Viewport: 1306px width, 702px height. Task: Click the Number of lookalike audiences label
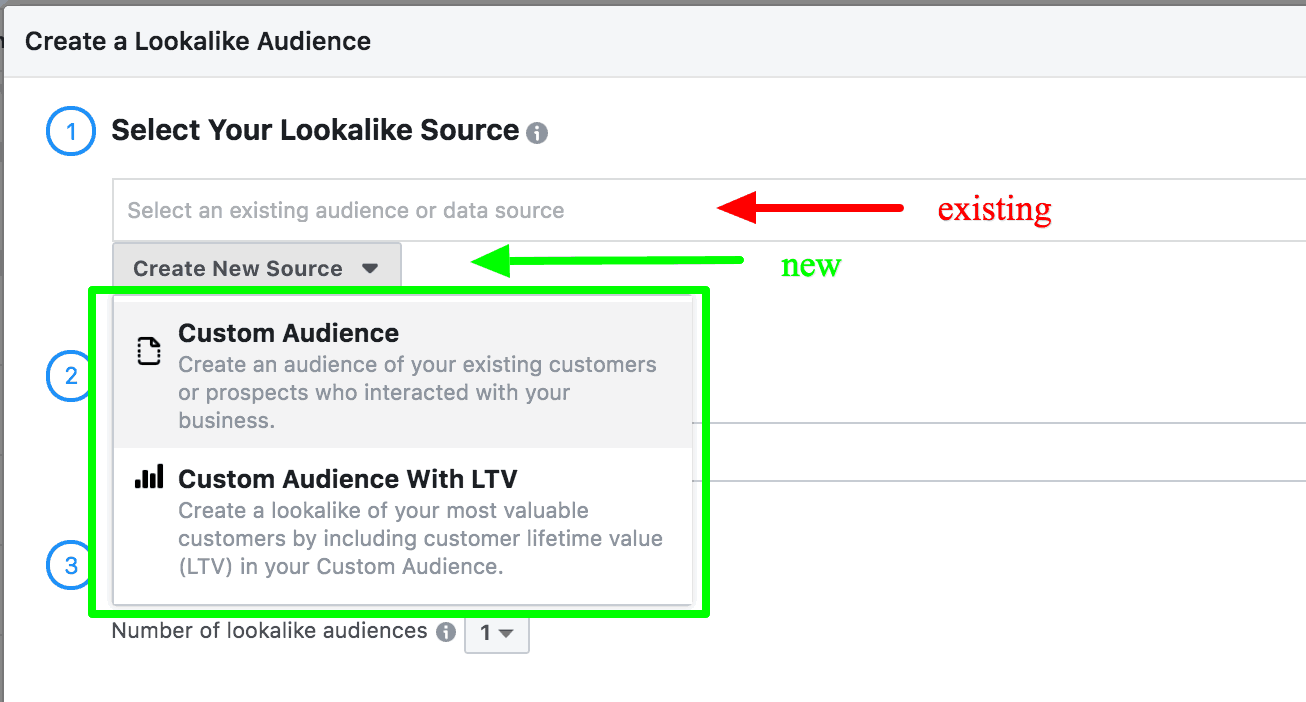(270, 631)
